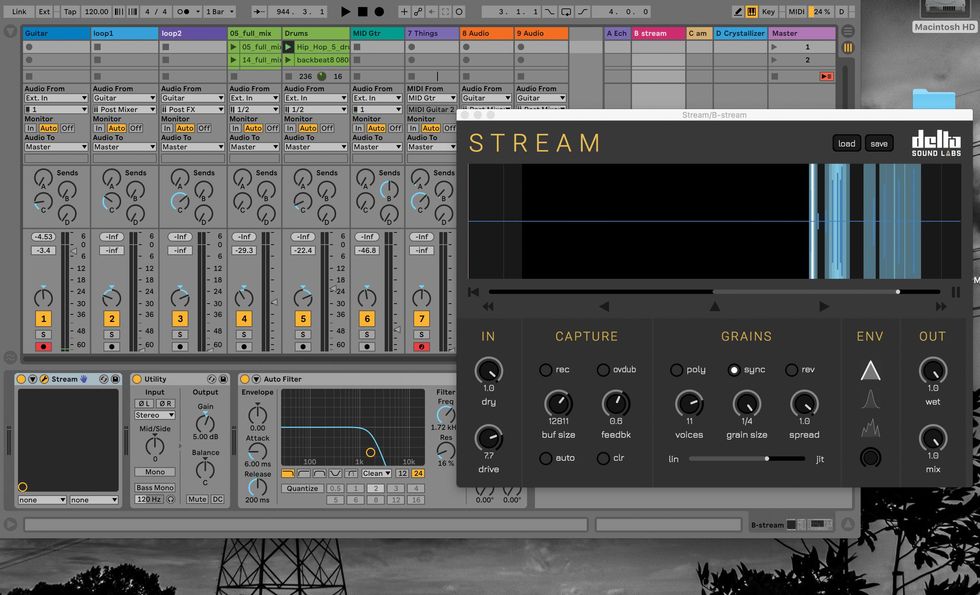The height and width of the screenshot is (595, 980).
Task: Launch Master scene 1
Action: pos(774,47)
